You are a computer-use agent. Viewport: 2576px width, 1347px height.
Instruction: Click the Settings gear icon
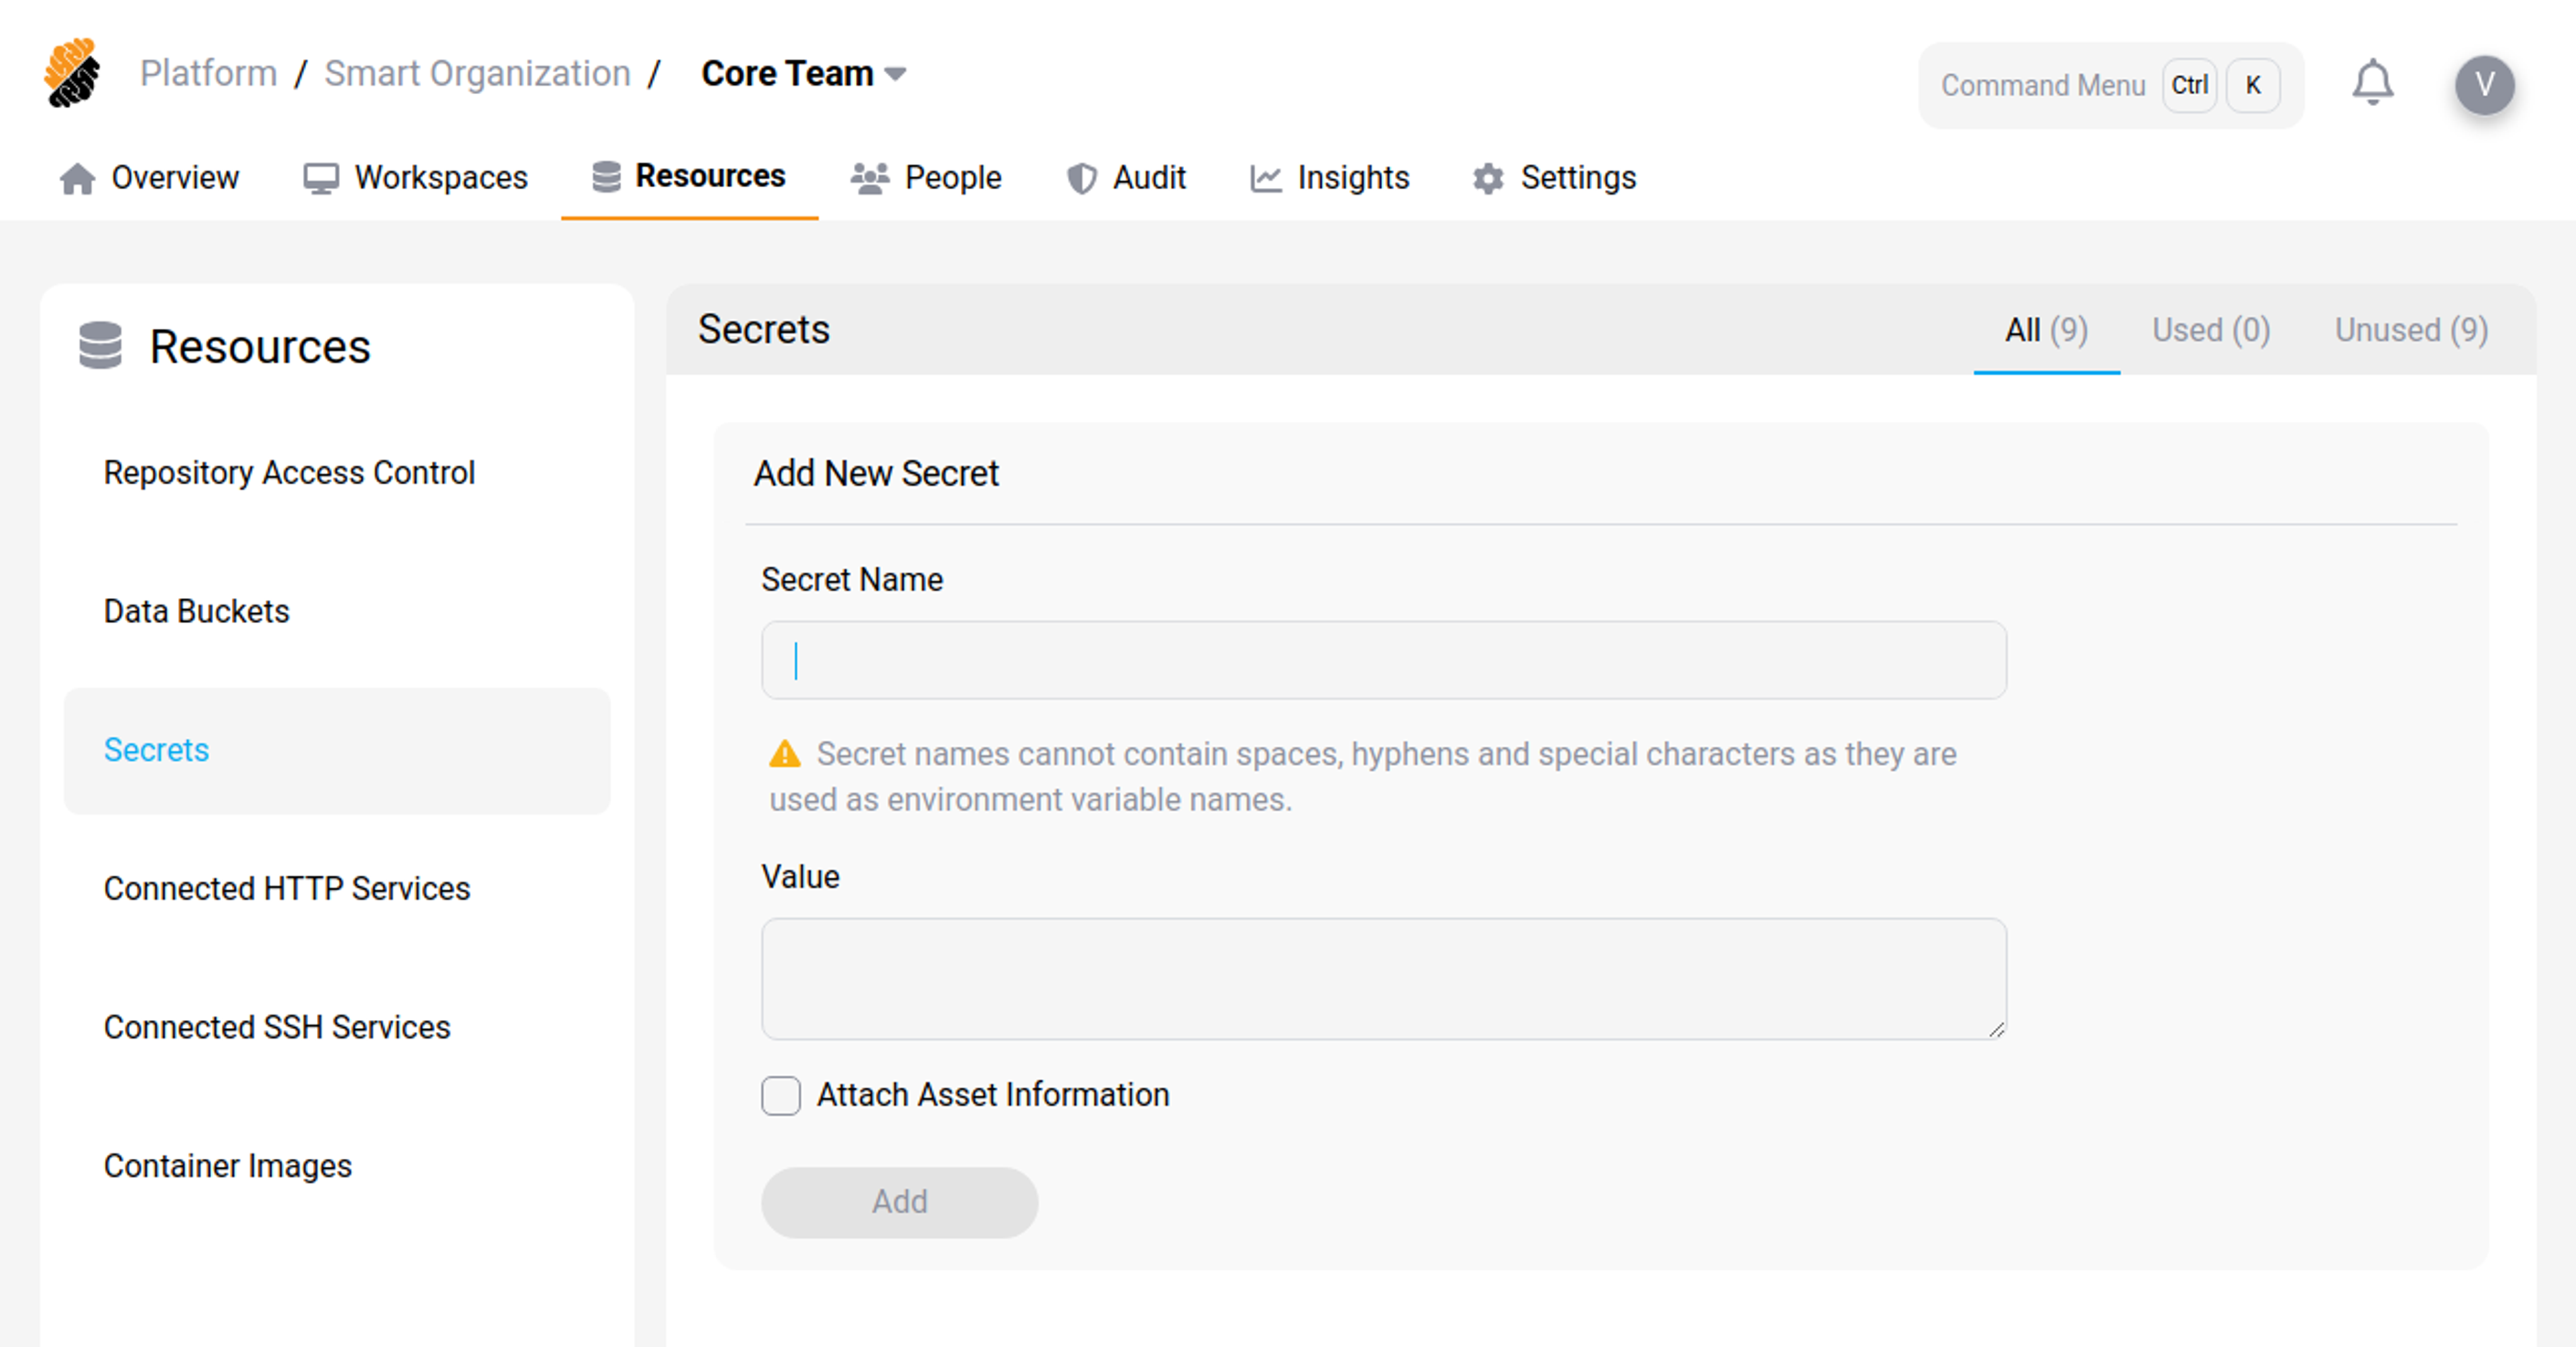point(1488,179)
